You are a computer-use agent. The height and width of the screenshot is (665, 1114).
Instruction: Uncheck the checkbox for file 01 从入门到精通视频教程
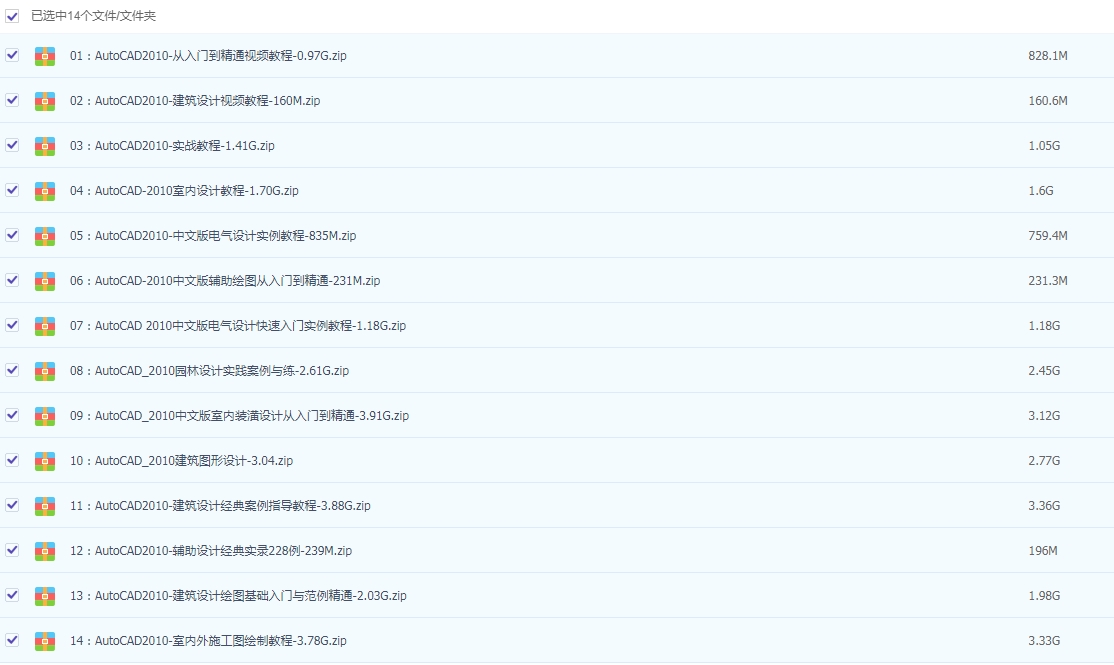(12, 55)
